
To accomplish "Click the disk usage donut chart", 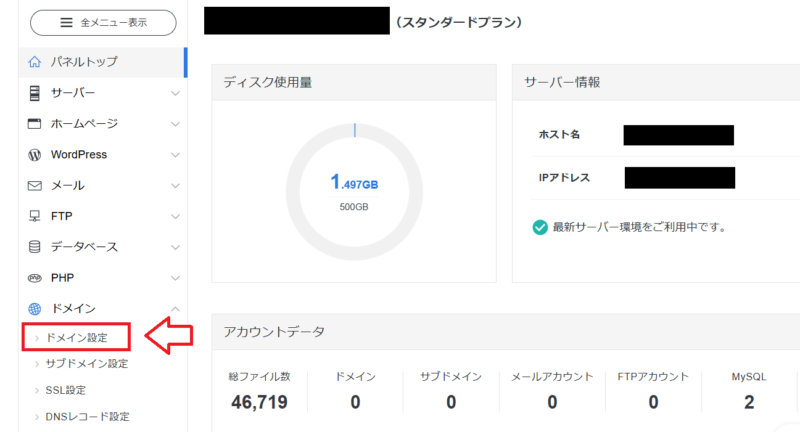I will pyautogui.click(x=354, y=192).
